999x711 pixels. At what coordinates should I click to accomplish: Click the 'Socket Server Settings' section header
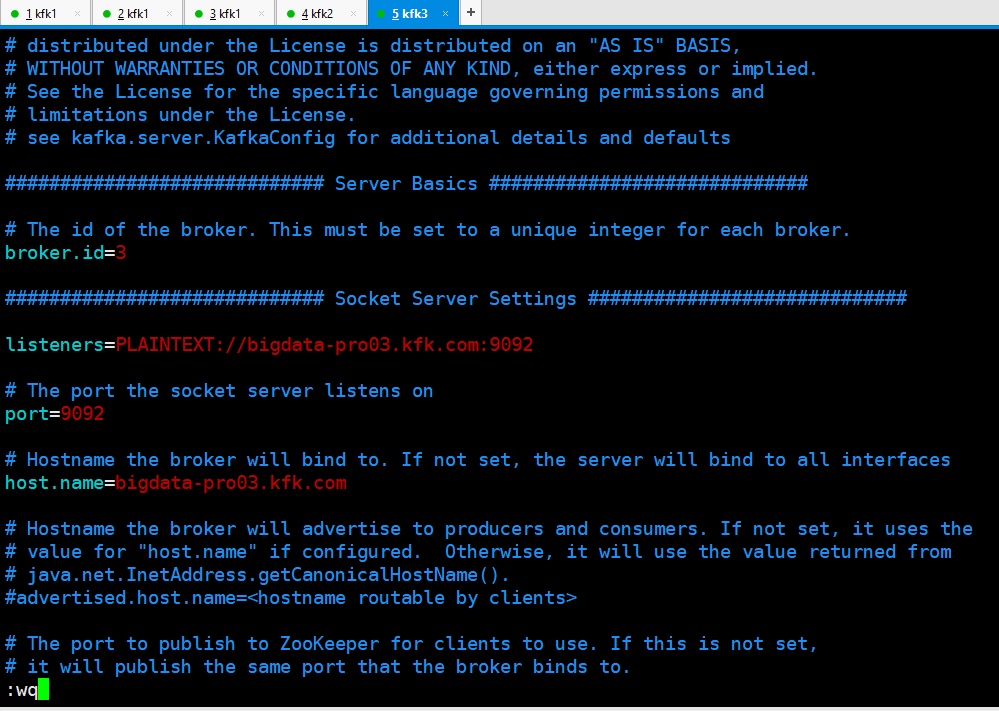click(x=456, y=299)
